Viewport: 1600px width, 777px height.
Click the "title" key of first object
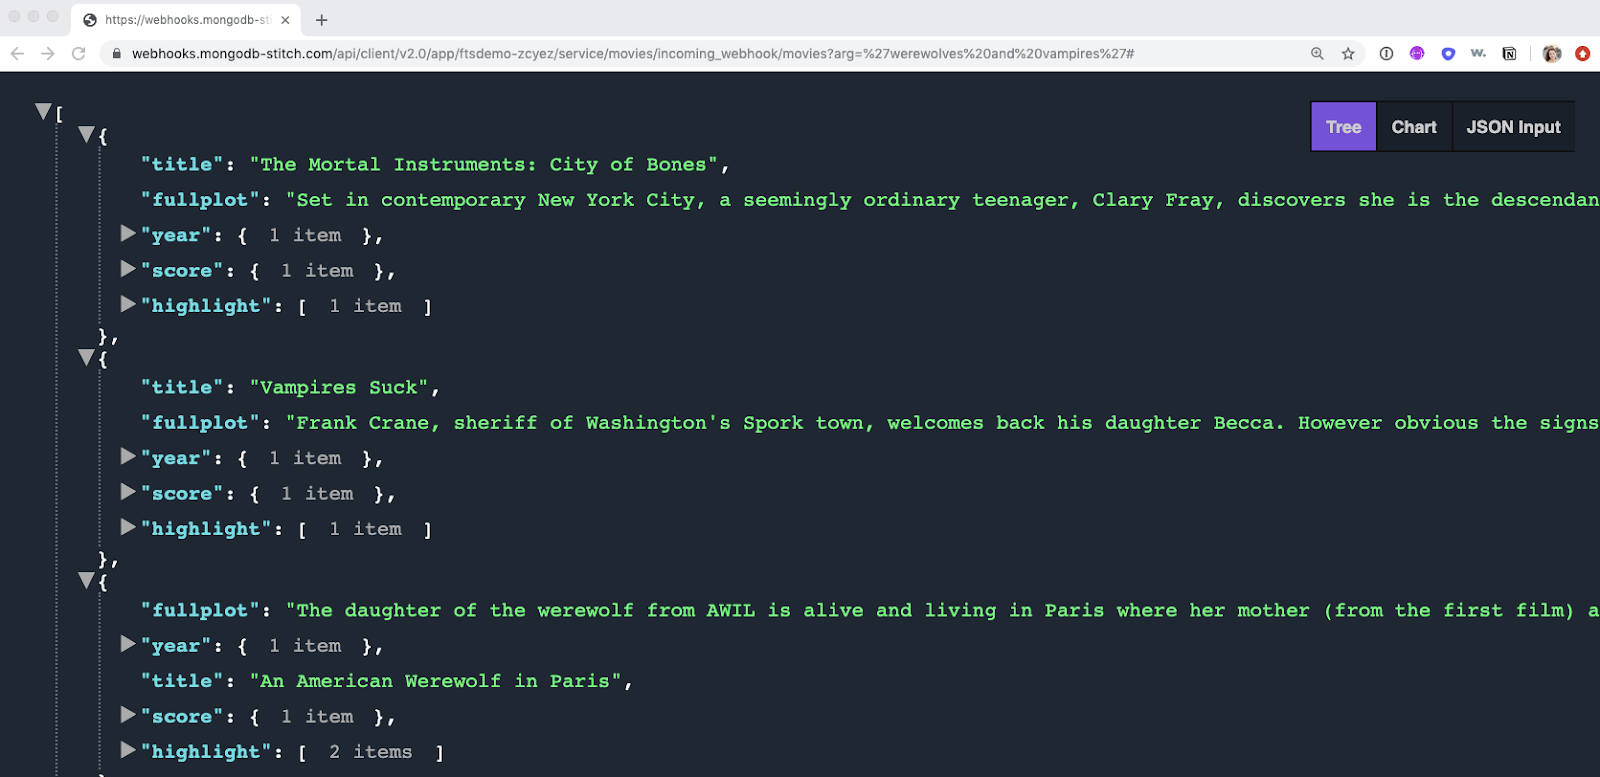coord(182,165)
